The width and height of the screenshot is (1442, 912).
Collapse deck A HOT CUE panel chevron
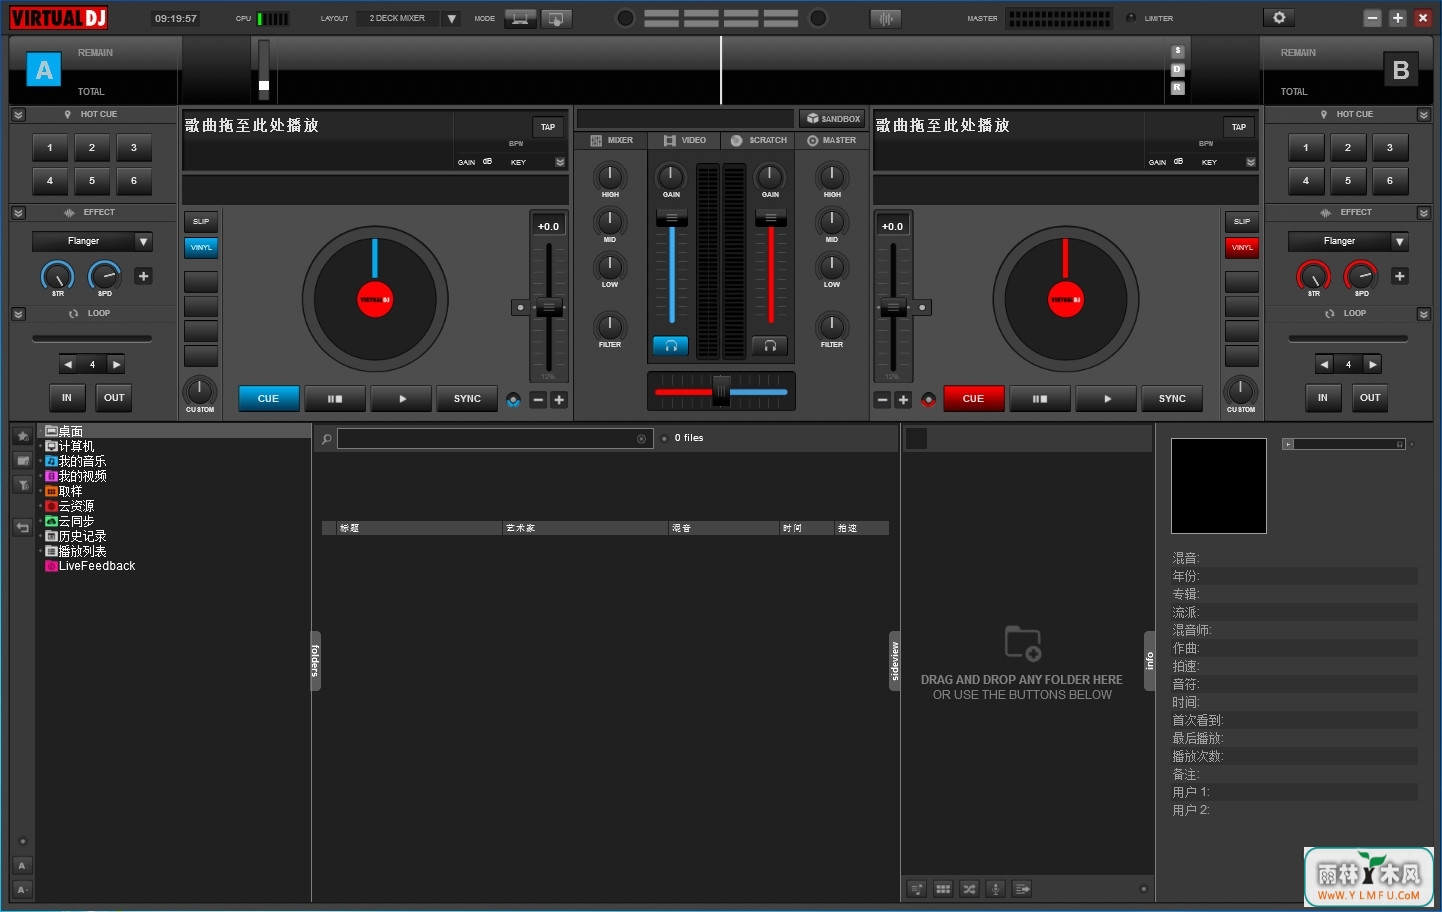(18, 115)
